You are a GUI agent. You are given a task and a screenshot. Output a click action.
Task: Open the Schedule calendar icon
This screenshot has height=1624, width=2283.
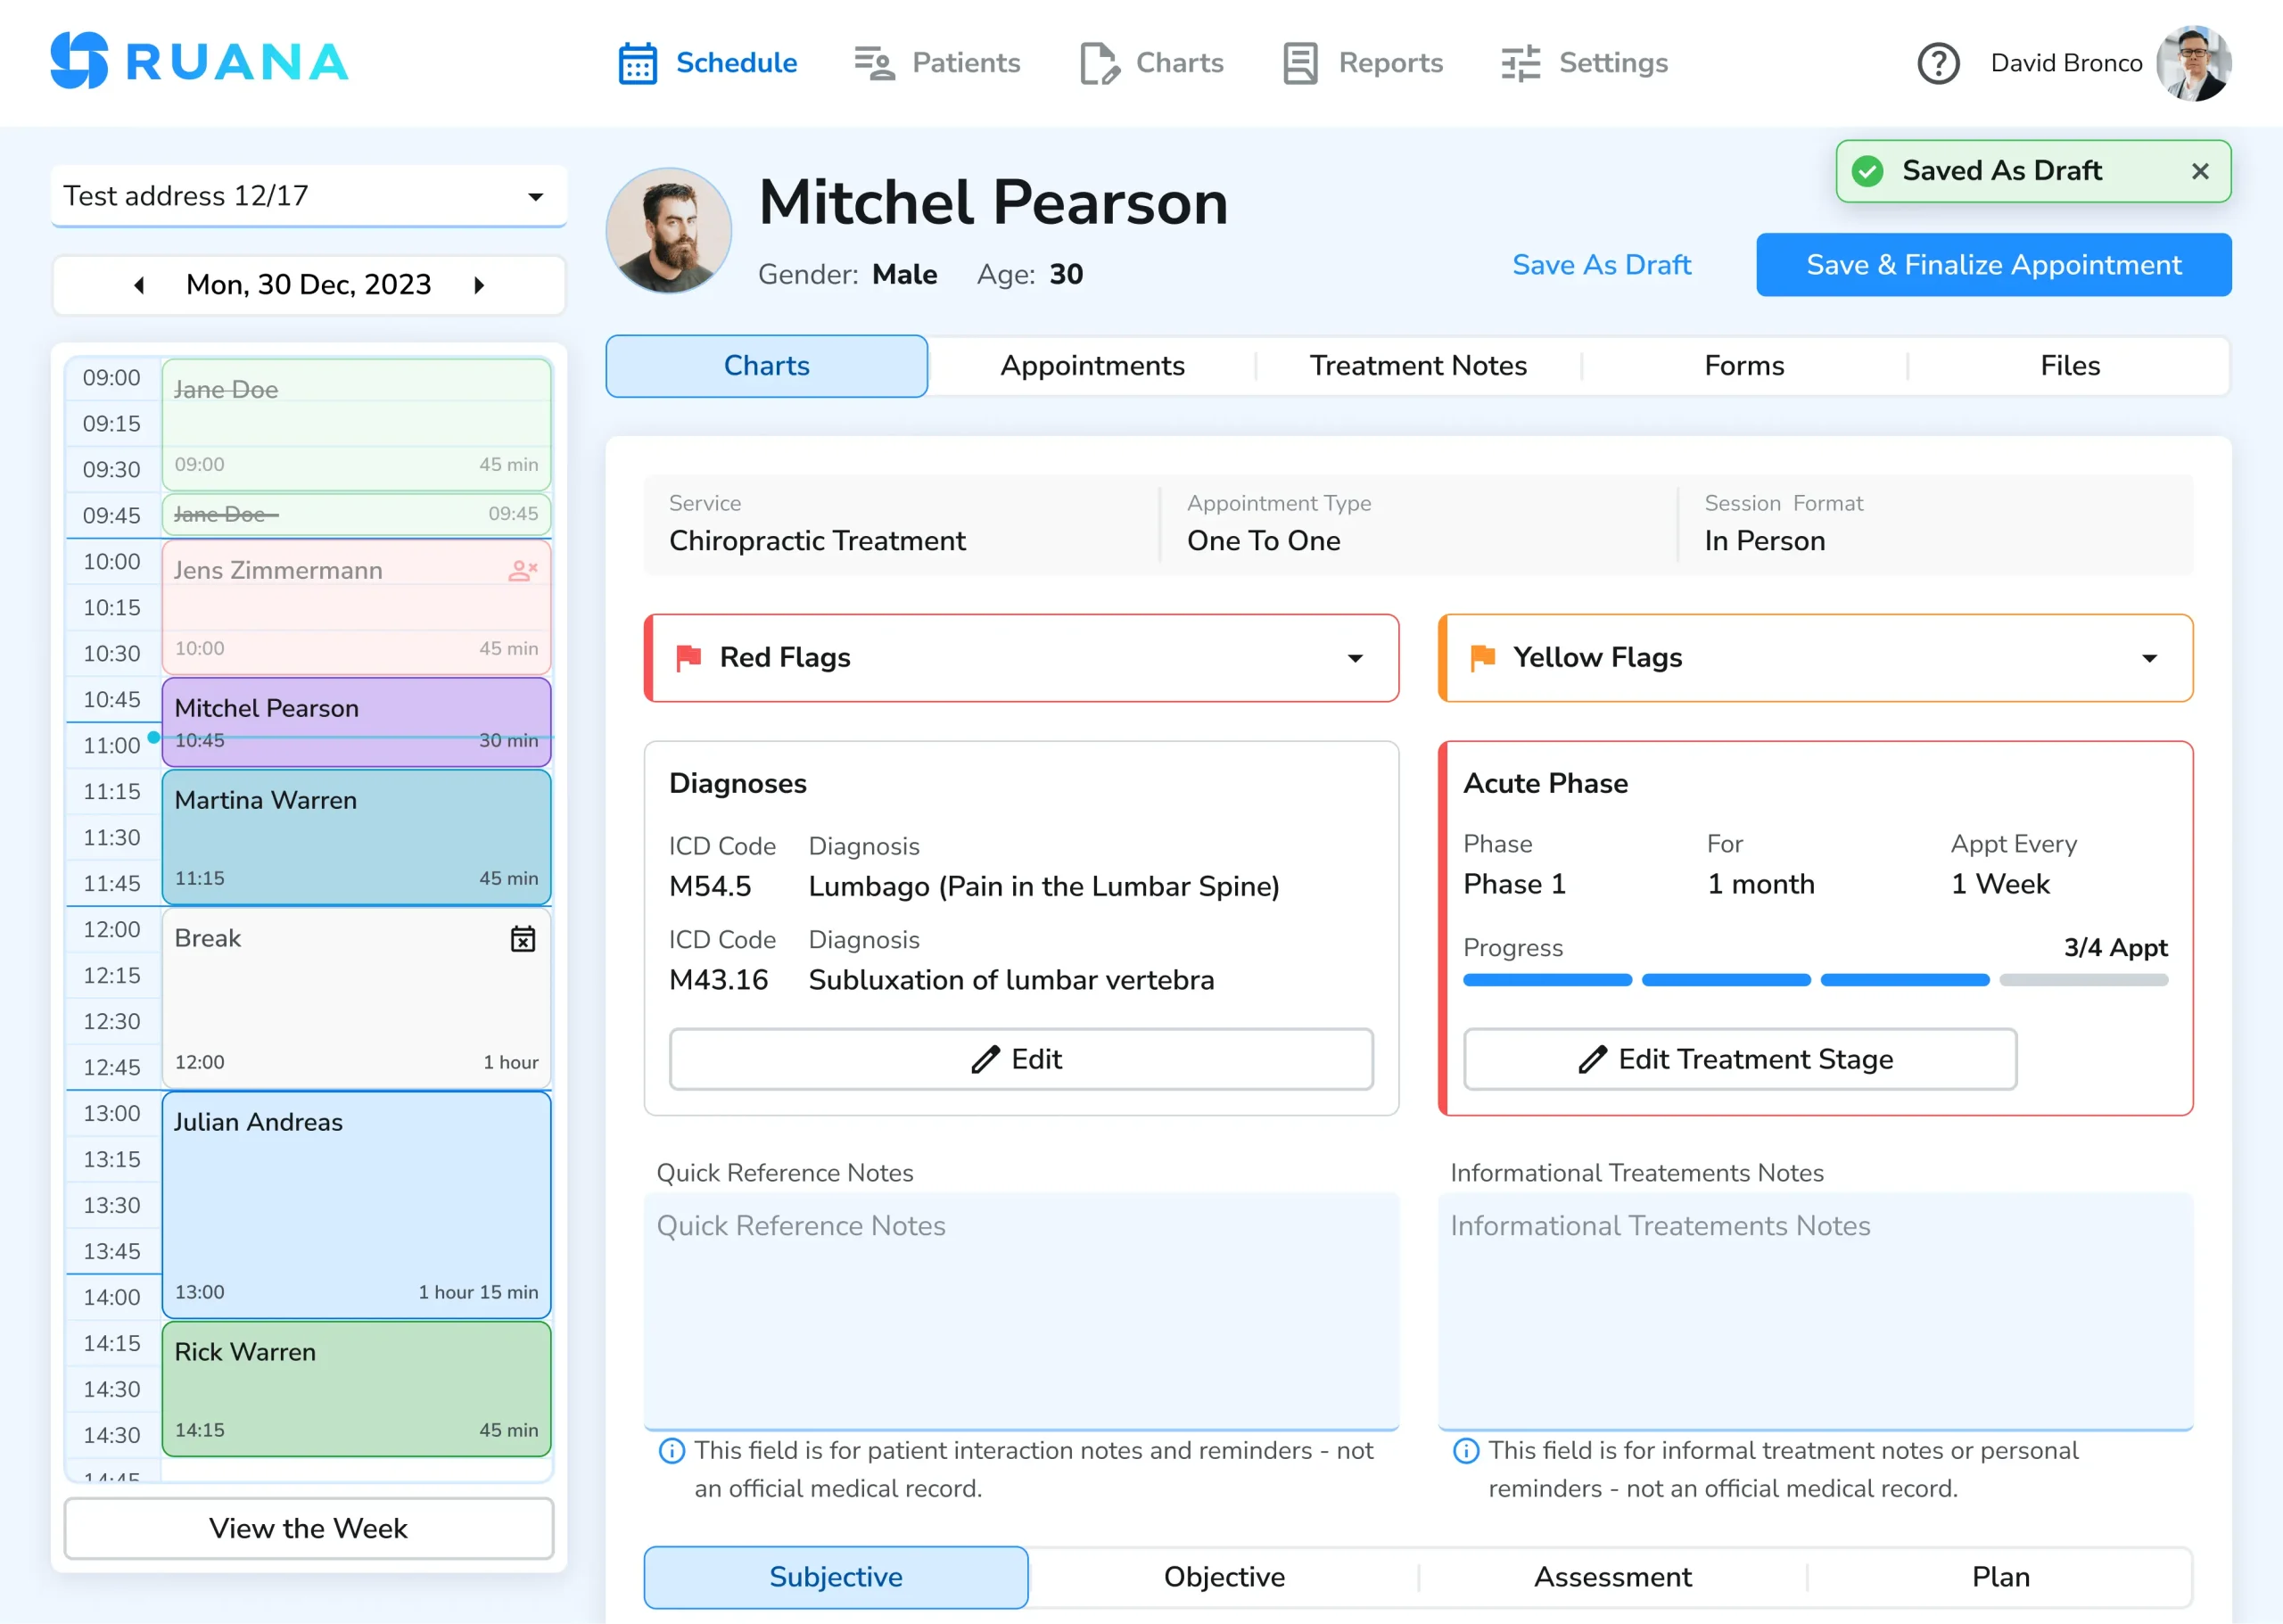pyautogui.click(x=637, y=63)
